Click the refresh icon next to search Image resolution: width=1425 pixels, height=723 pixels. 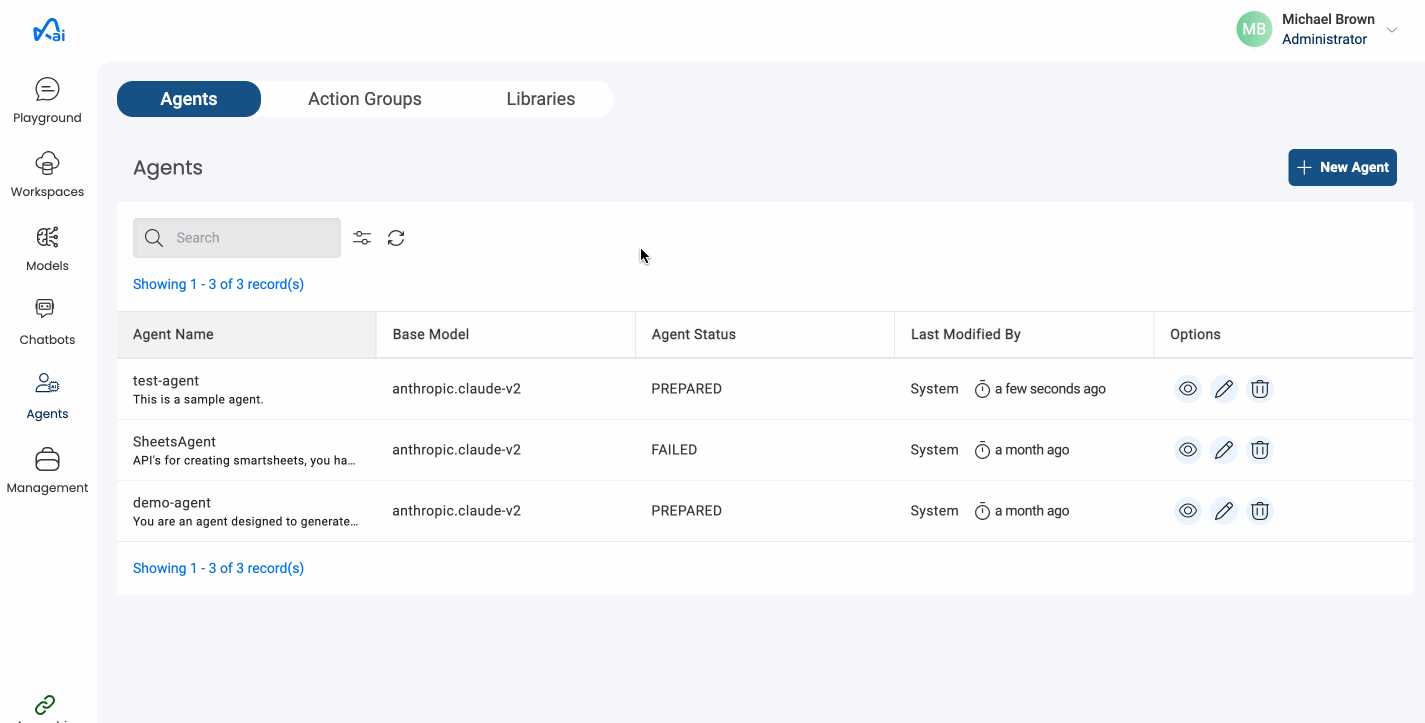click(x=396, y=238)
